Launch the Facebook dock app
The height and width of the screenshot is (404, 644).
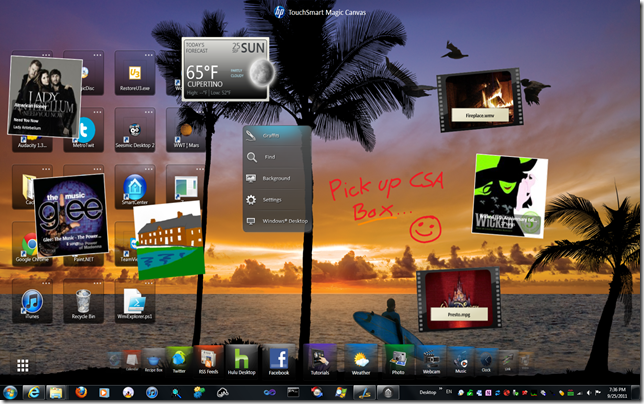279,360
